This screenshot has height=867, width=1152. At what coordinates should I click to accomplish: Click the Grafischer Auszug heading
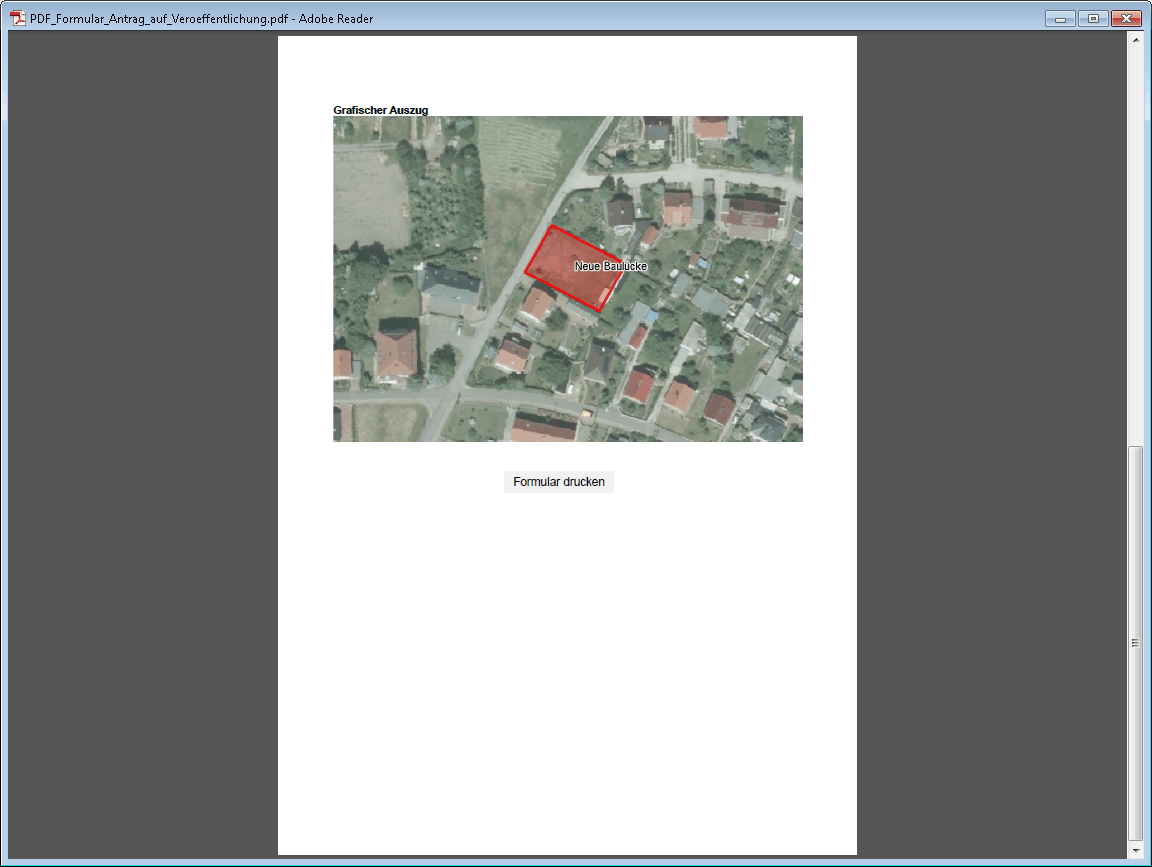380,110
